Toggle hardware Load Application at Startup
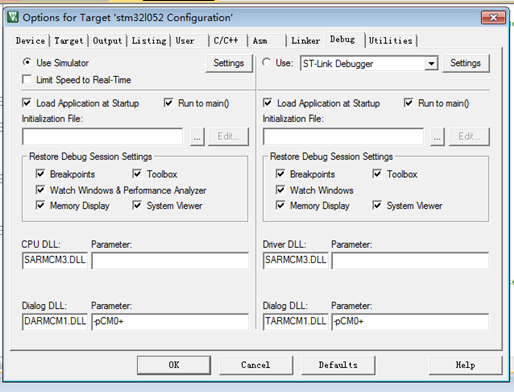514x392 pixels. [267, 103]
